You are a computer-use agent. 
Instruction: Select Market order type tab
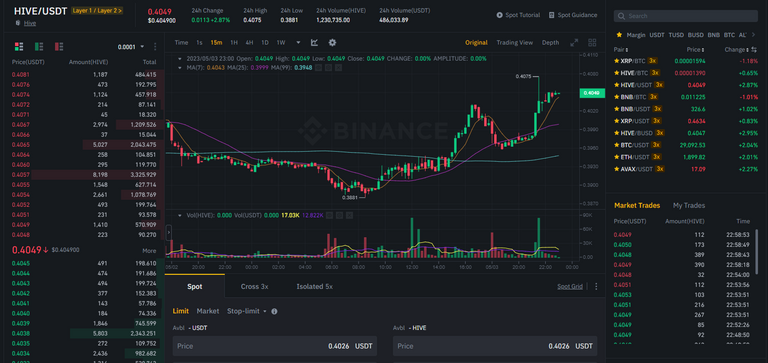pos(208,311)
